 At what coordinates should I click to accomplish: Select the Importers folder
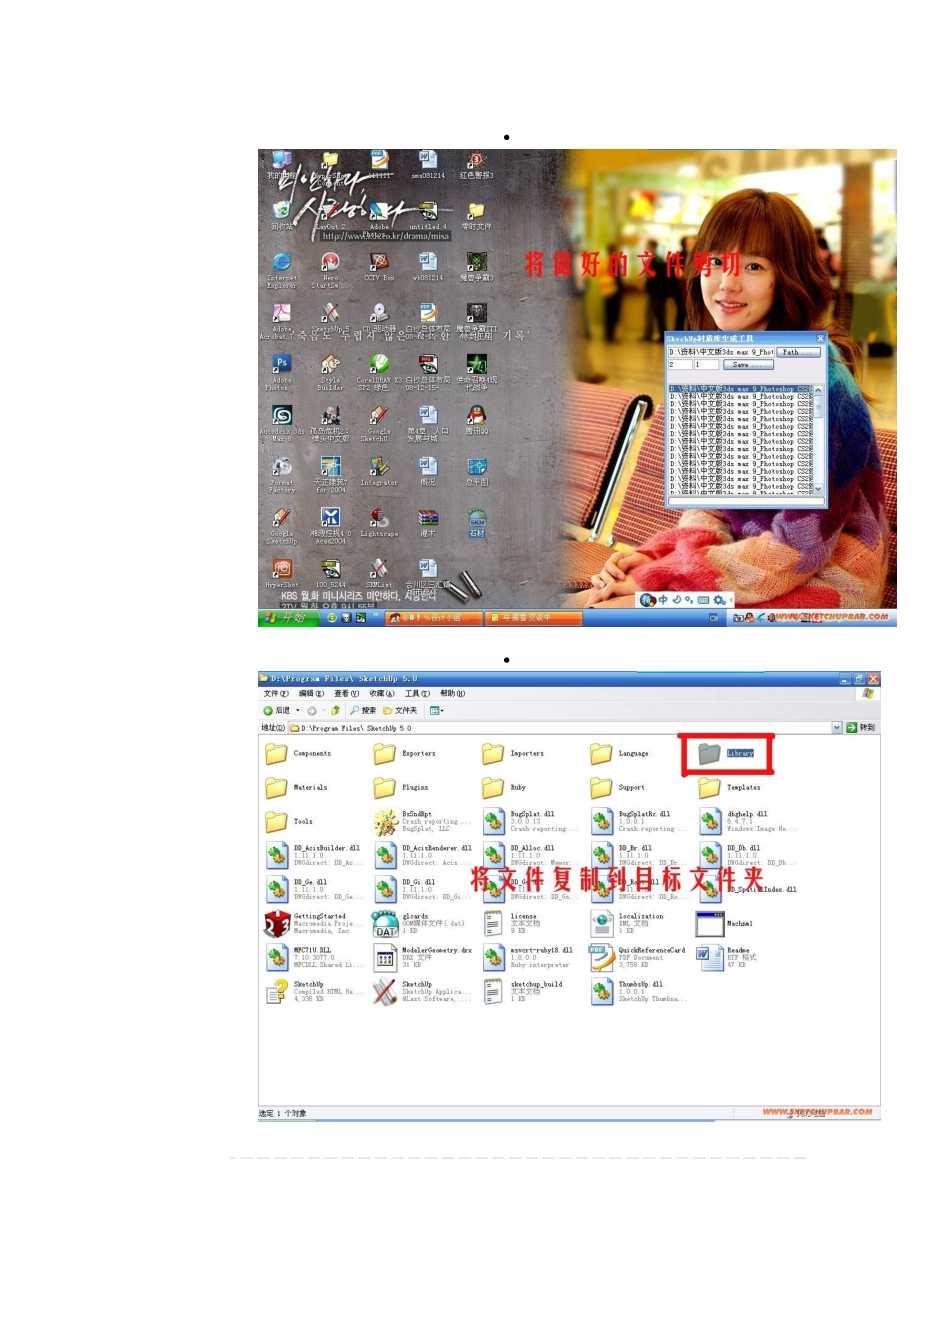point(514,754)
